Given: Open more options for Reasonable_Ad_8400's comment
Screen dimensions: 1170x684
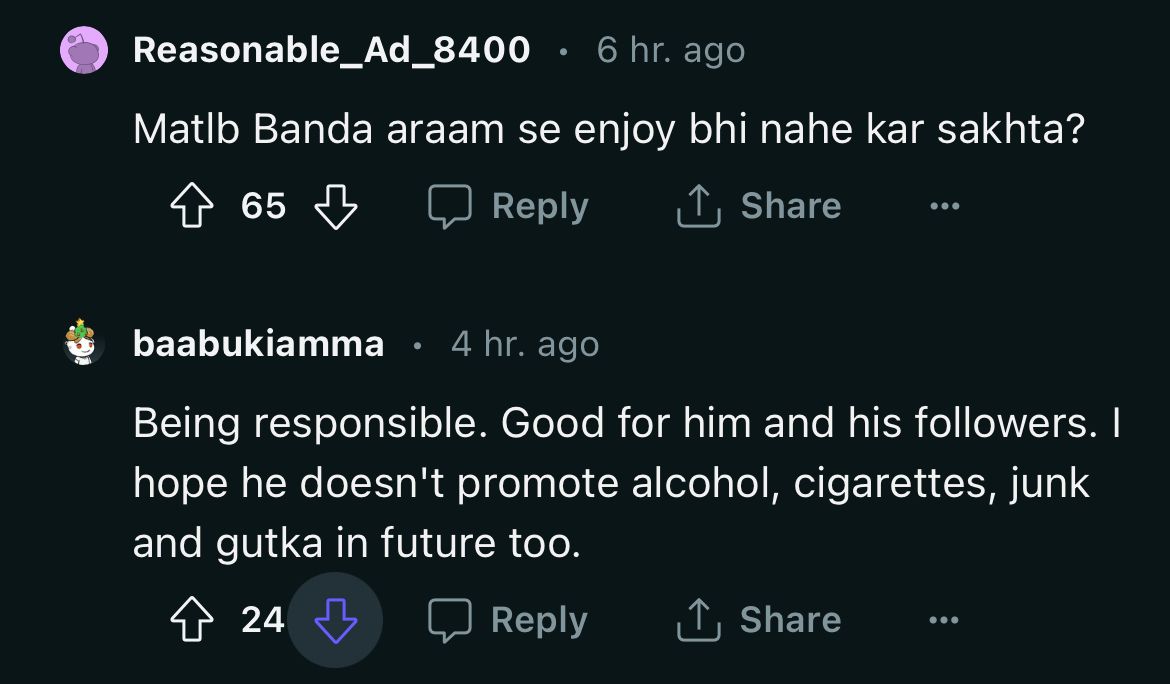Looking at the screenshot, I should pyautogui.click(x=944, y=207).
